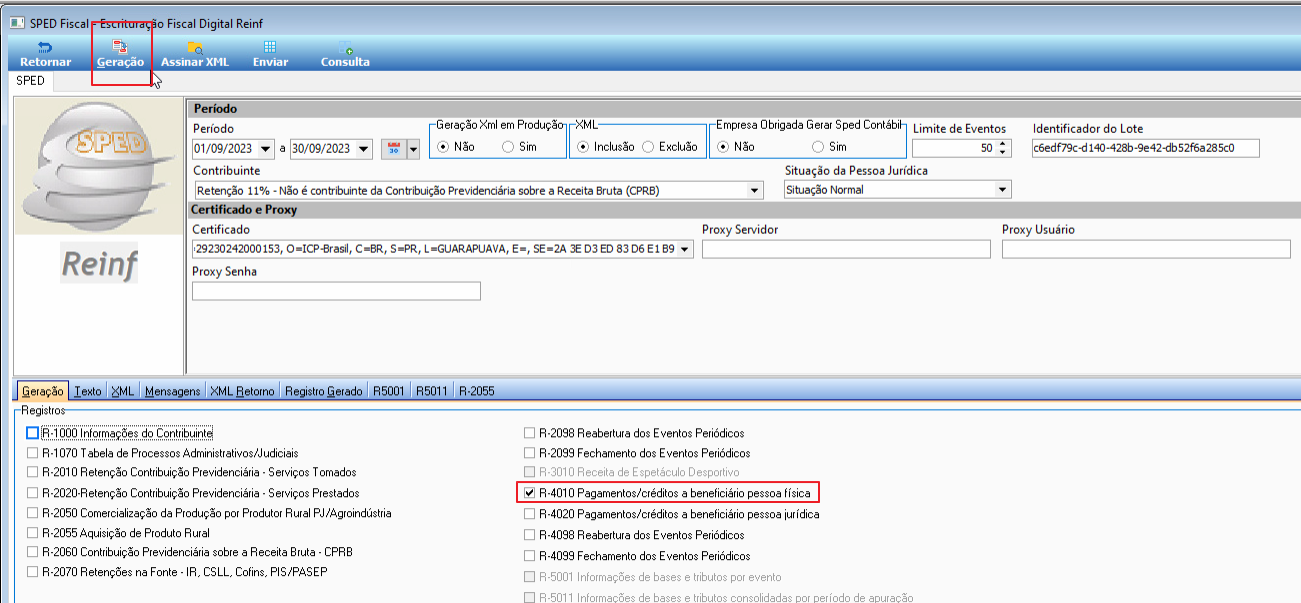
Task: Check R-2070 Retenções na Fonte checkbox
Action: [x=33, y=572]
